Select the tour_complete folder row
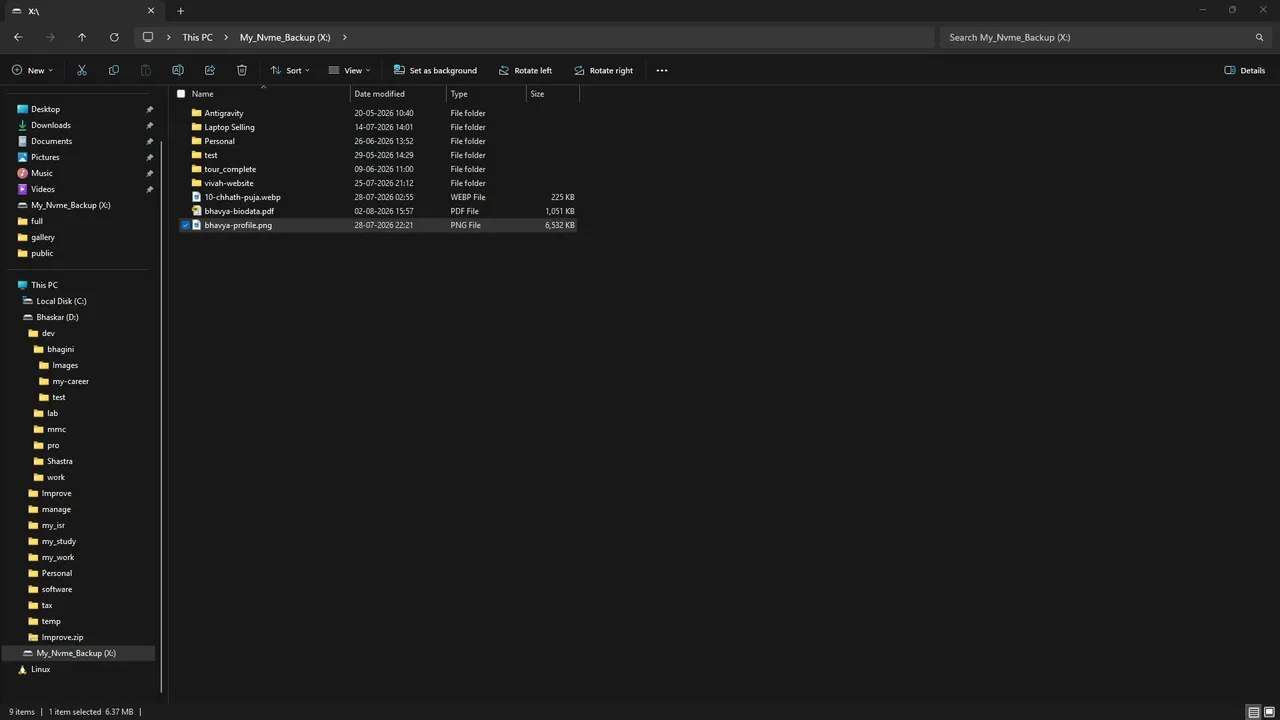 (x=376, y=169)
